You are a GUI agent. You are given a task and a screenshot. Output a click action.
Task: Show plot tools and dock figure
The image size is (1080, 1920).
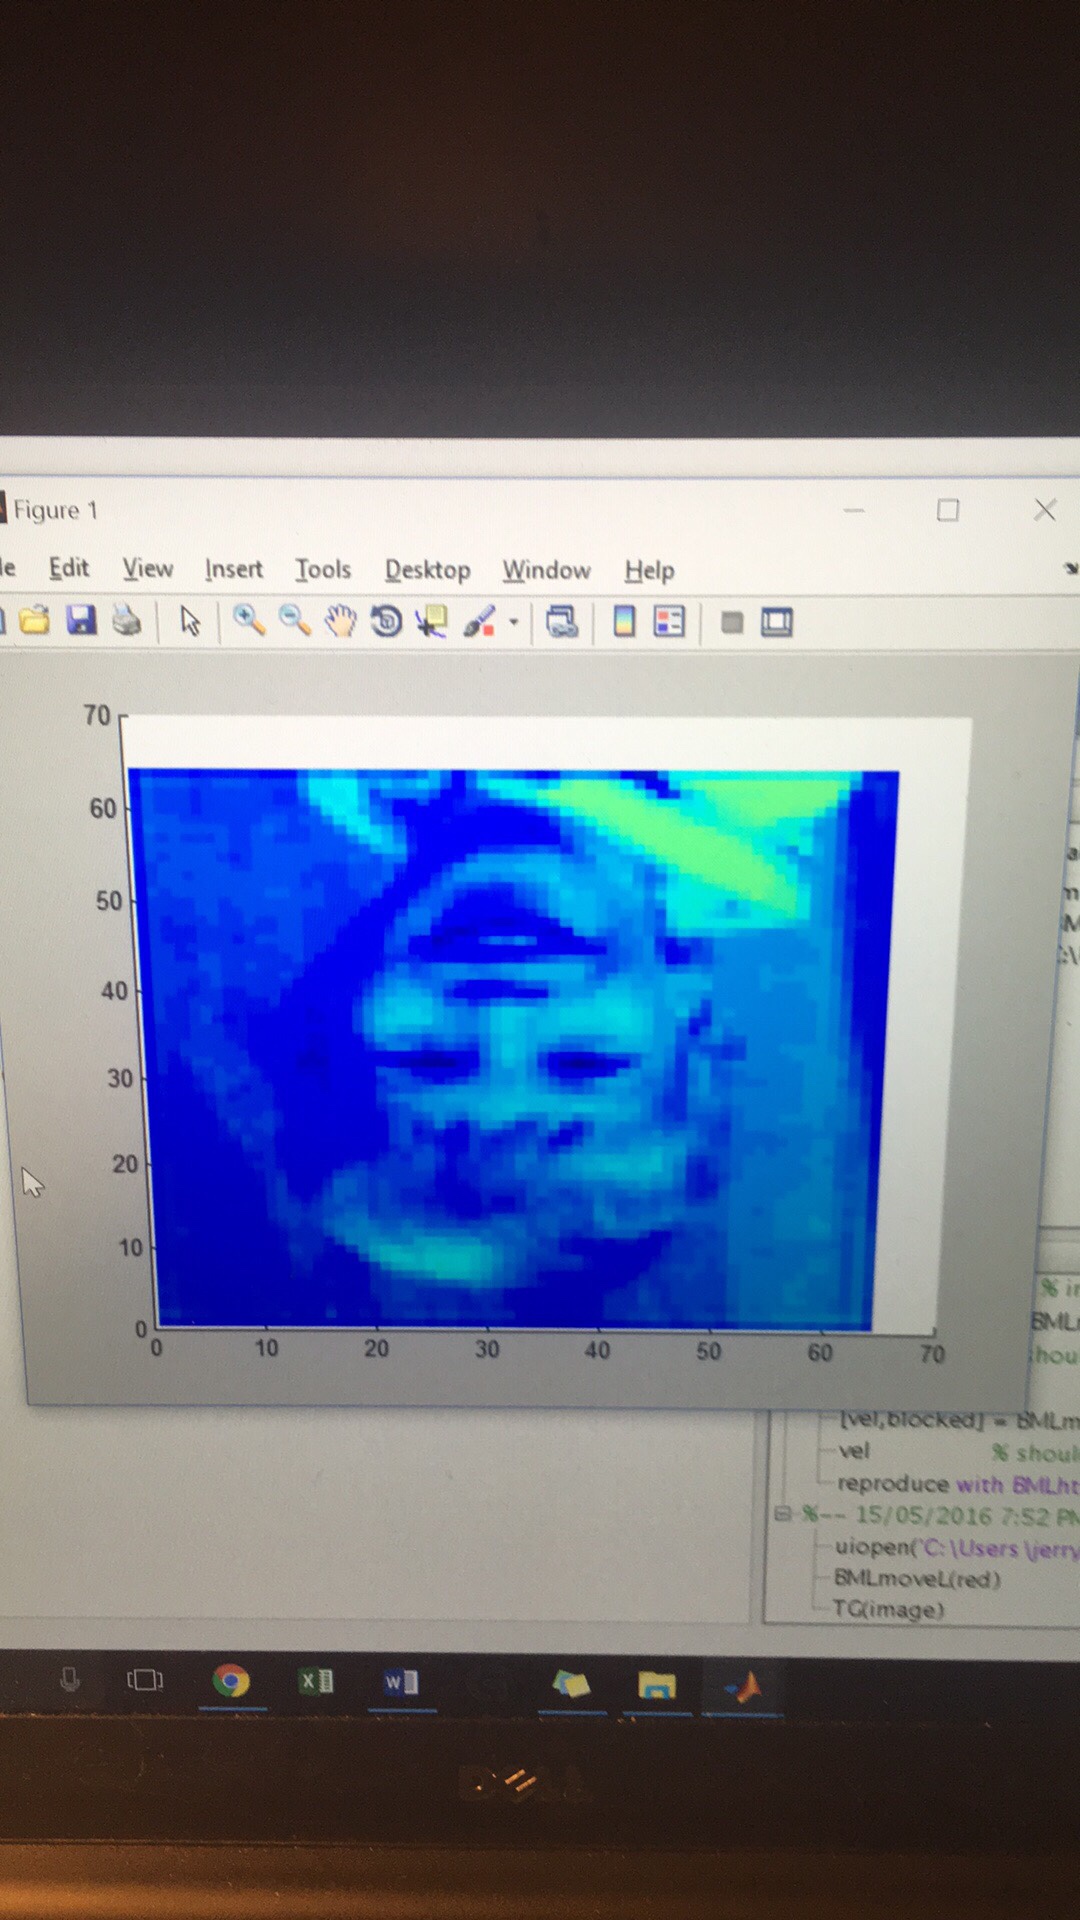click(777, 623)
